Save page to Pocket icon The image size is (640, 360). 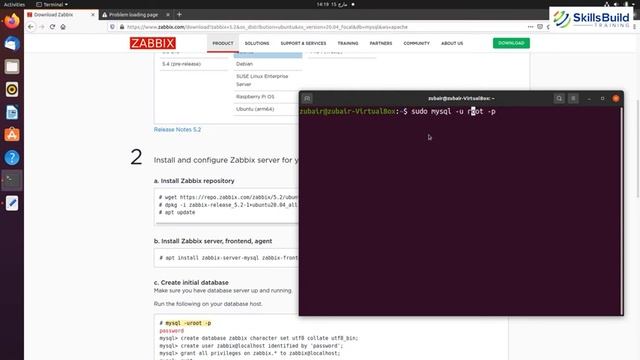click(x=540, y=27)
